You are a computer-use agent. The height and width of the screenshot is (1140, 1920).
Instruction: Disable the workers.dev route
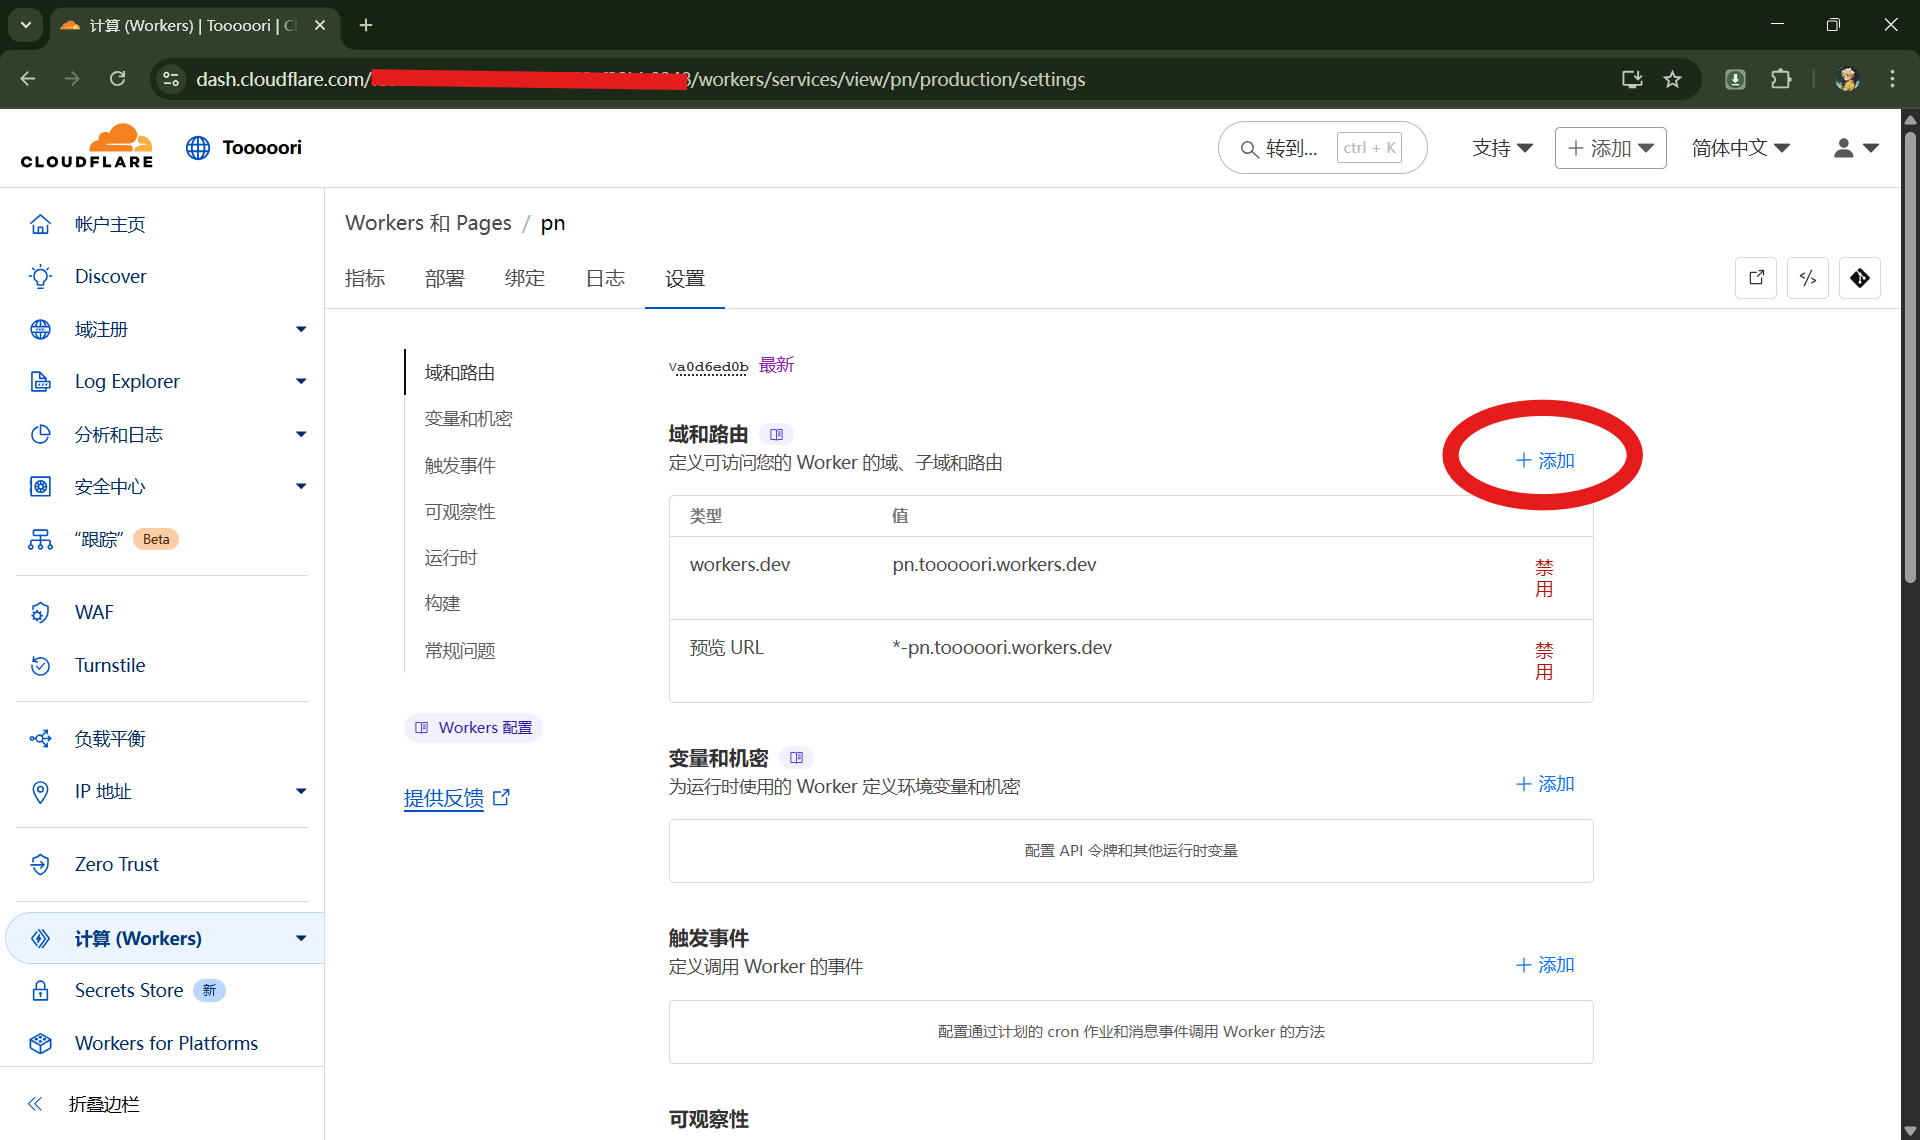click(x=1544, y=578)
